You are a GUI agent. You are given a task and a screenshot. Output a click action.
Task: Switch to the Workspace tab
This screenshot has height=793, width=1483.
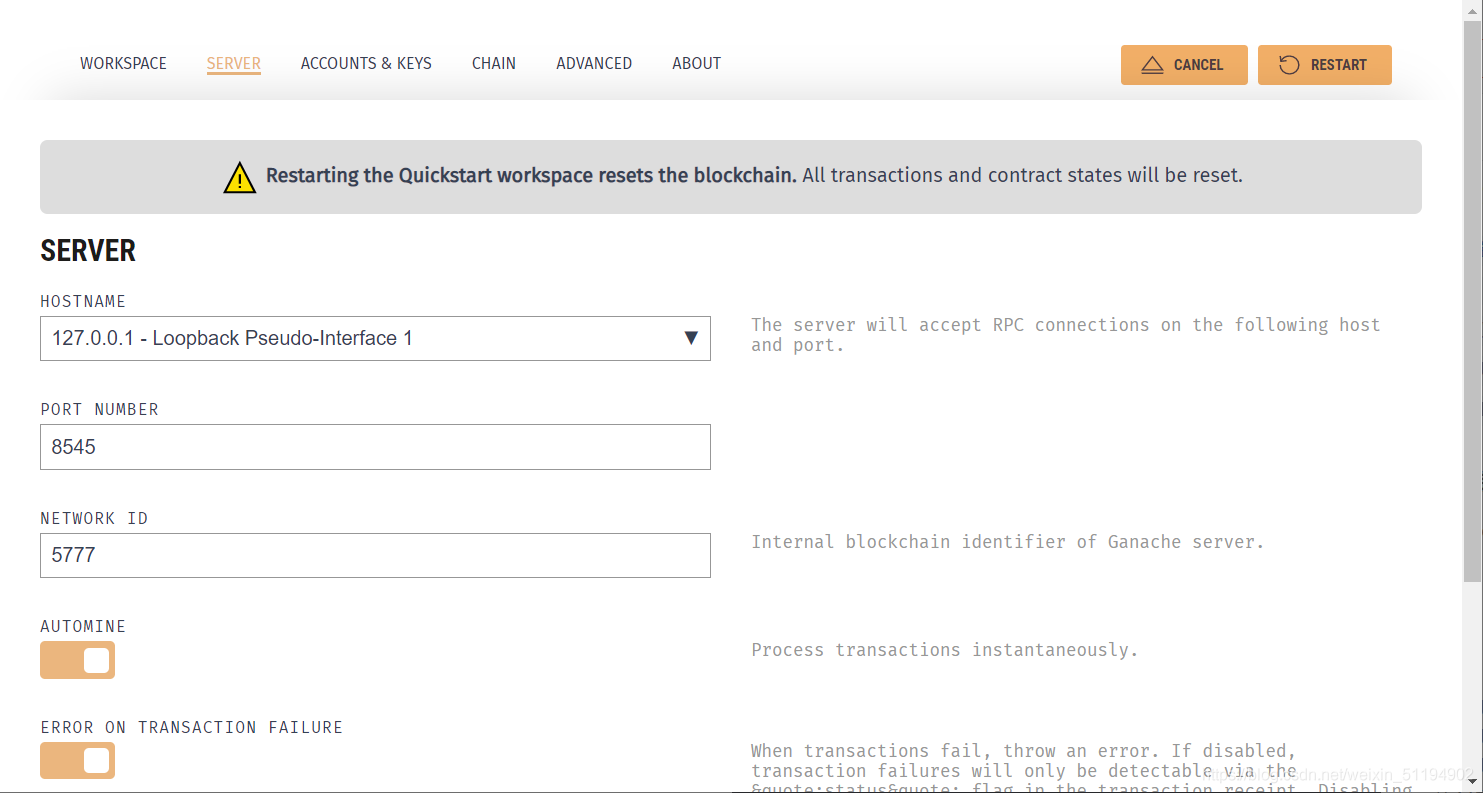(x=123, y=63)
